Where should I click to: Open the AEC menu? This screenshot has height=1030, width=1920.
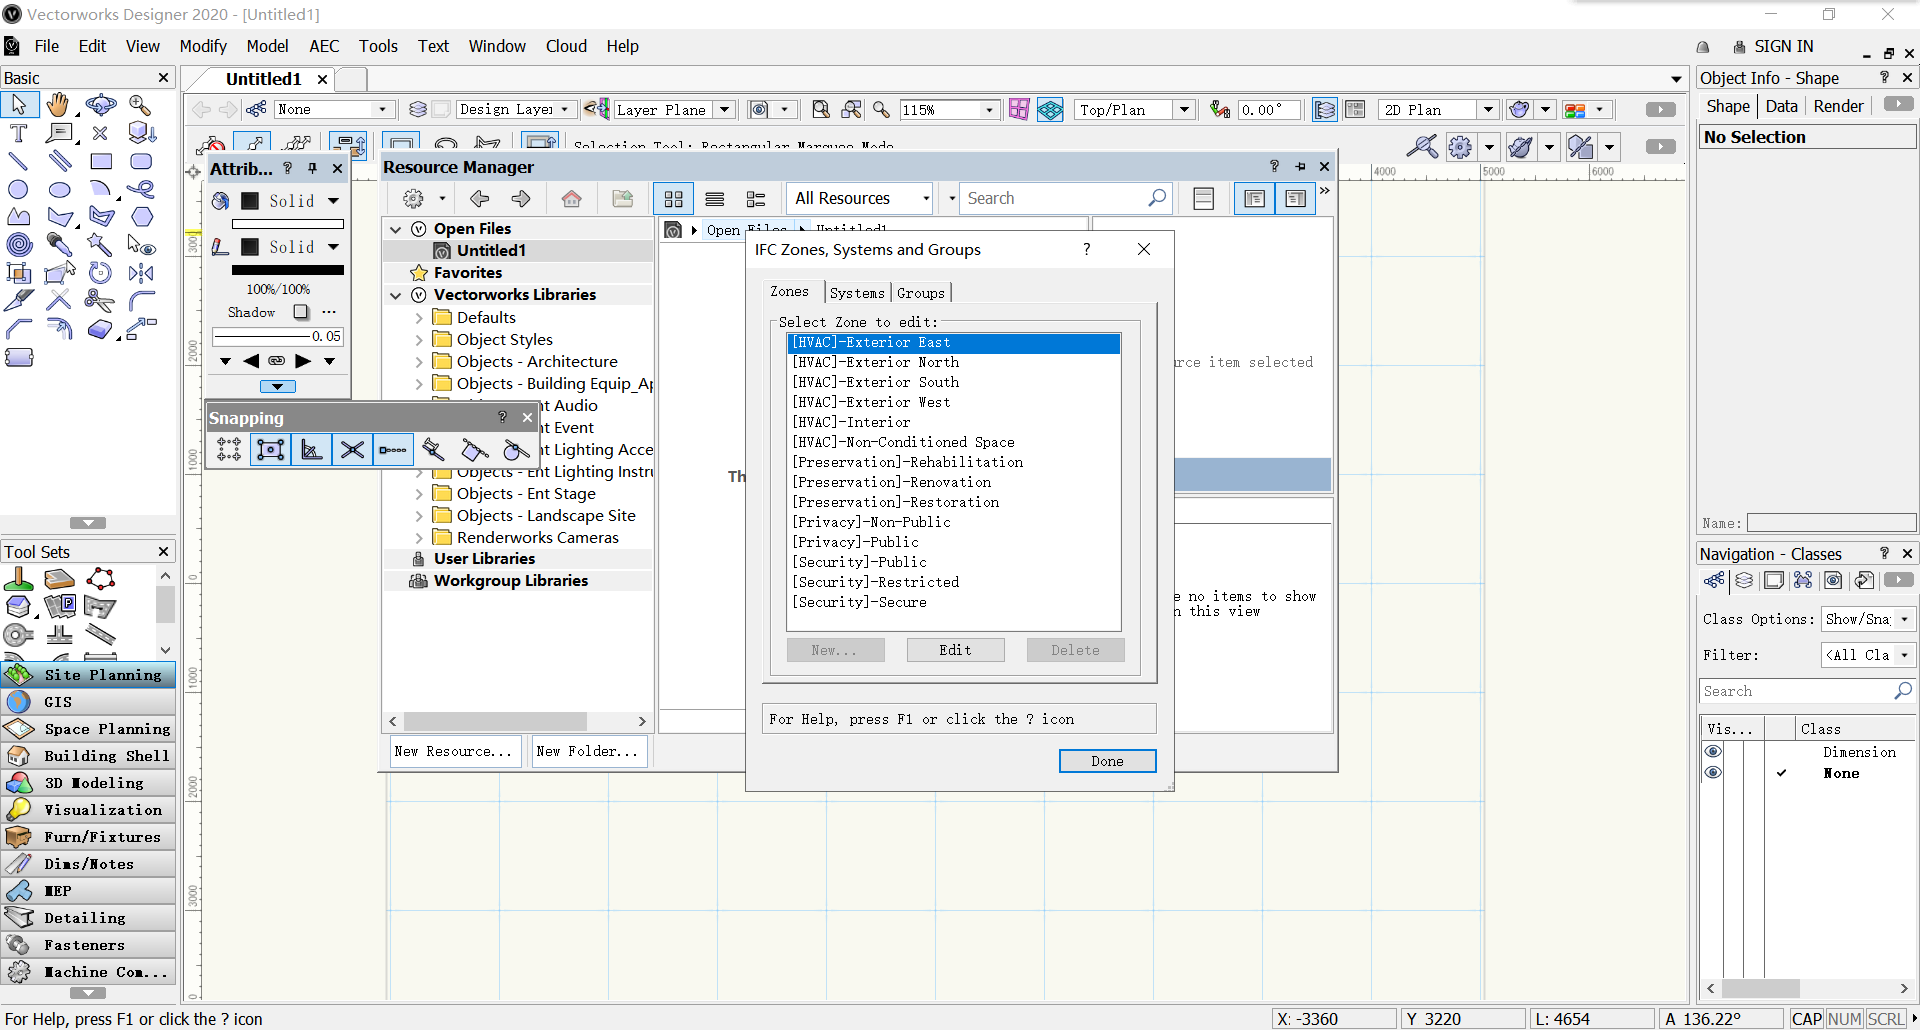coord(324,46)
